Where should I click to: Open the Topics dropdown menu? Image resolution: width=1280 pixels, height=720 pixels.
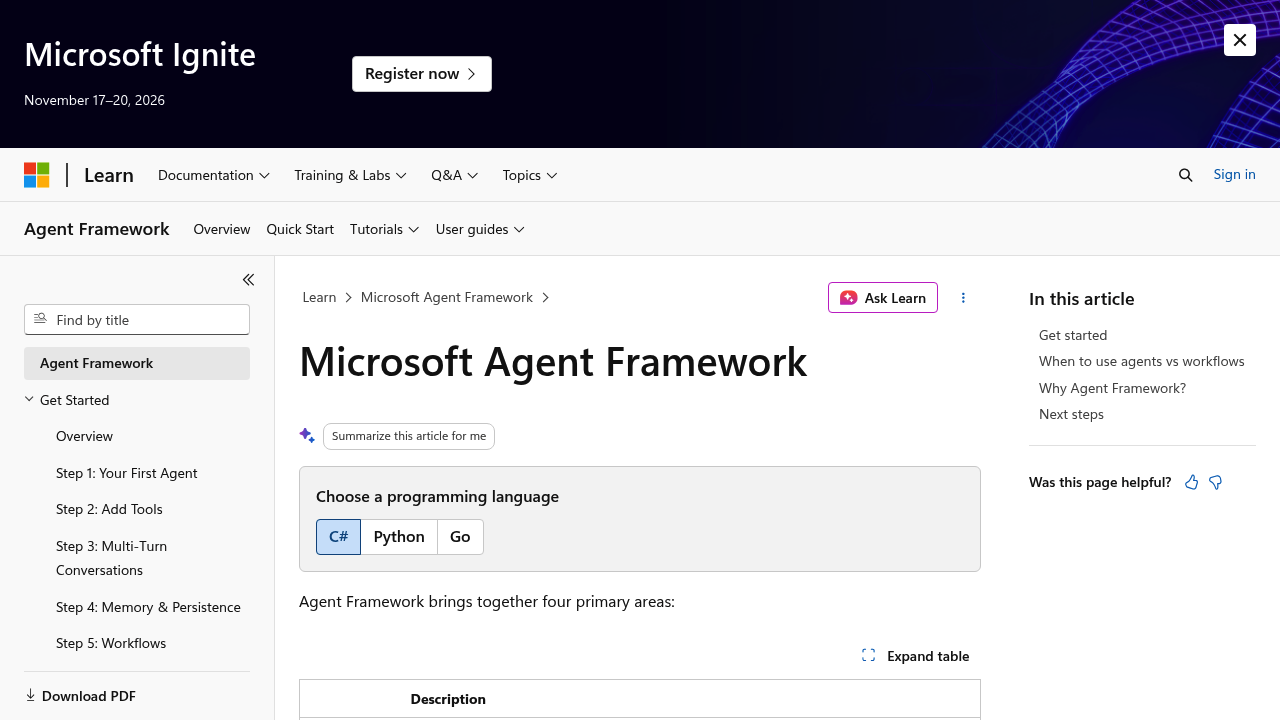(530, 175)
